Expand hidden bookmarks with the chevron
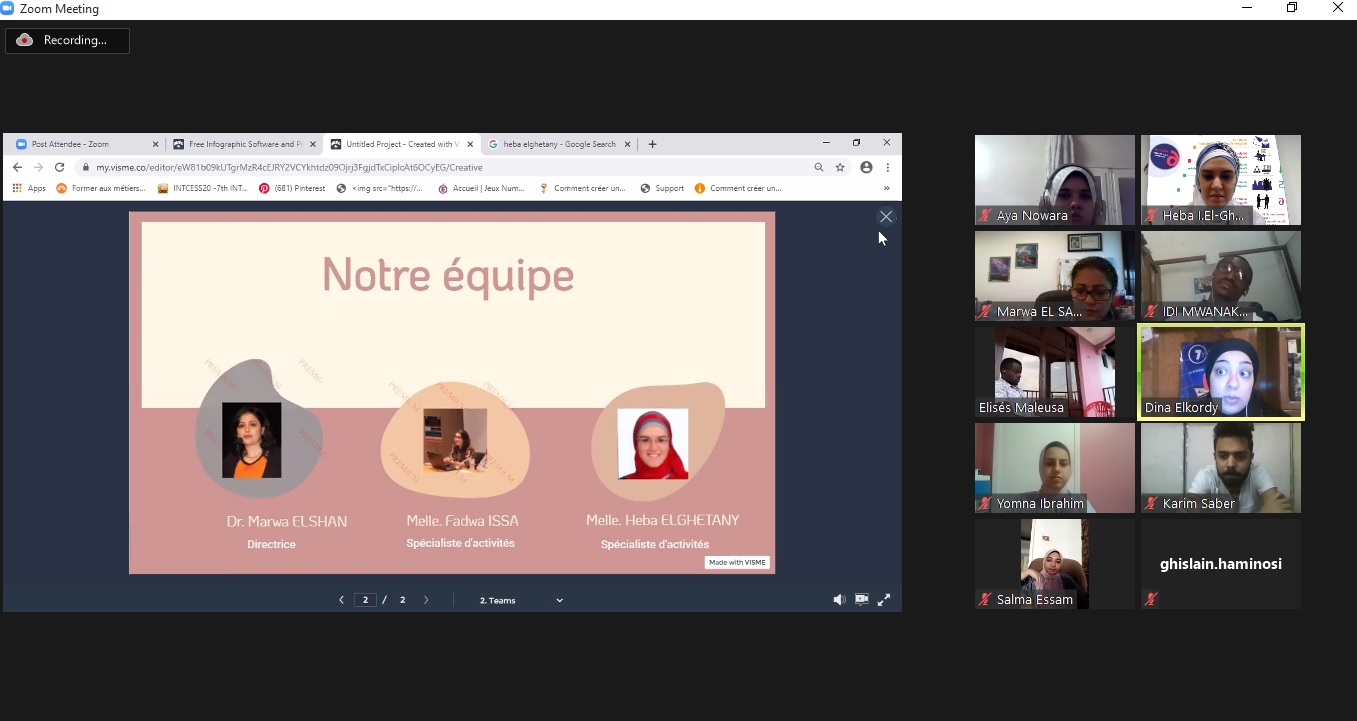This screenshot has height=721, width=1357. click(x=886, y=188)
